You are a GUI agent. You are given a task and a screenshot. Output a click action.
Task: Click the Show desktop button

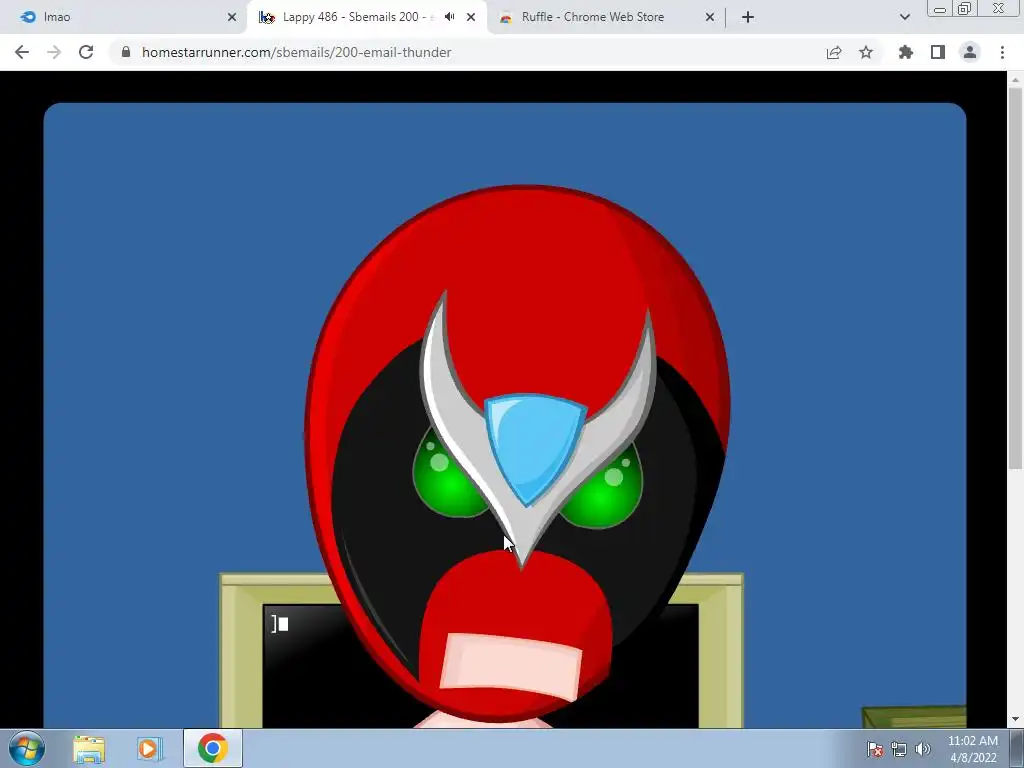click(x=1017, y=749)
